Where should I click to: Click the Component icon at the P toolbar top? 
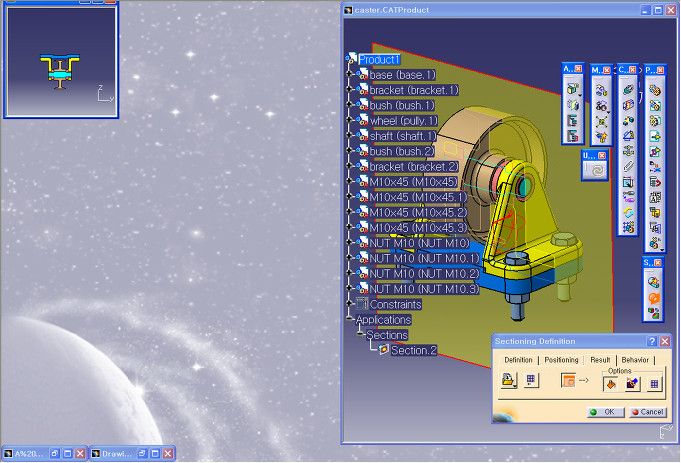[x=655, y=90]
